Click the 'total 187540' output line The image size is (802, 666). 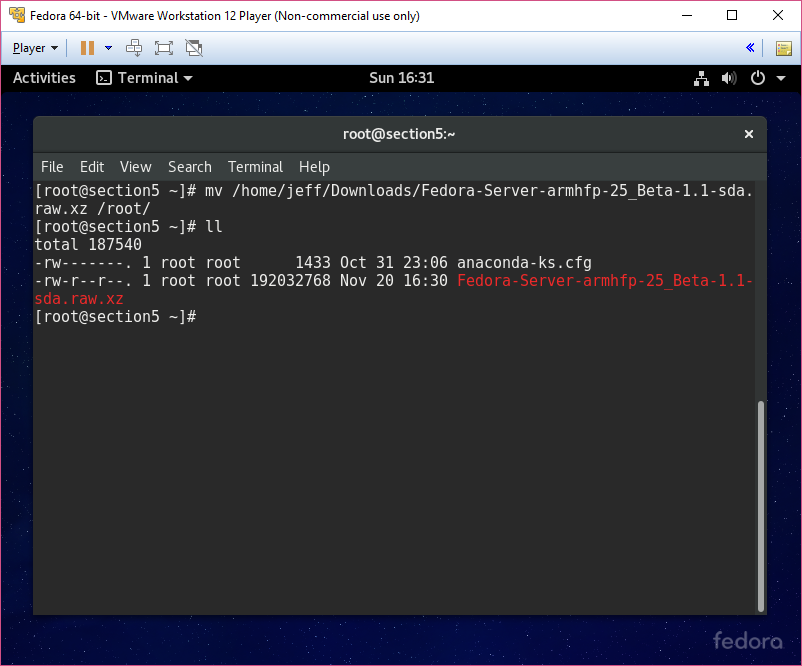88,245
